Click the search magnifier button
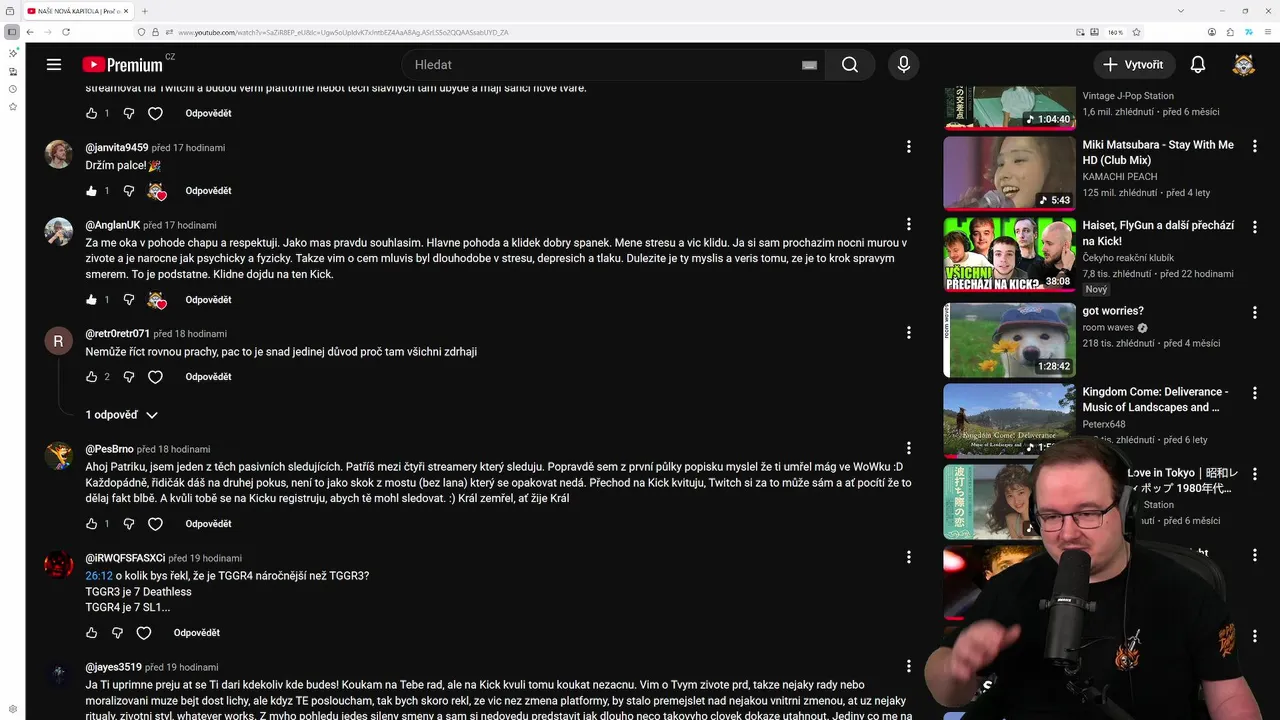The height and width of the screenshot is (720, 1280). (850, 64)
